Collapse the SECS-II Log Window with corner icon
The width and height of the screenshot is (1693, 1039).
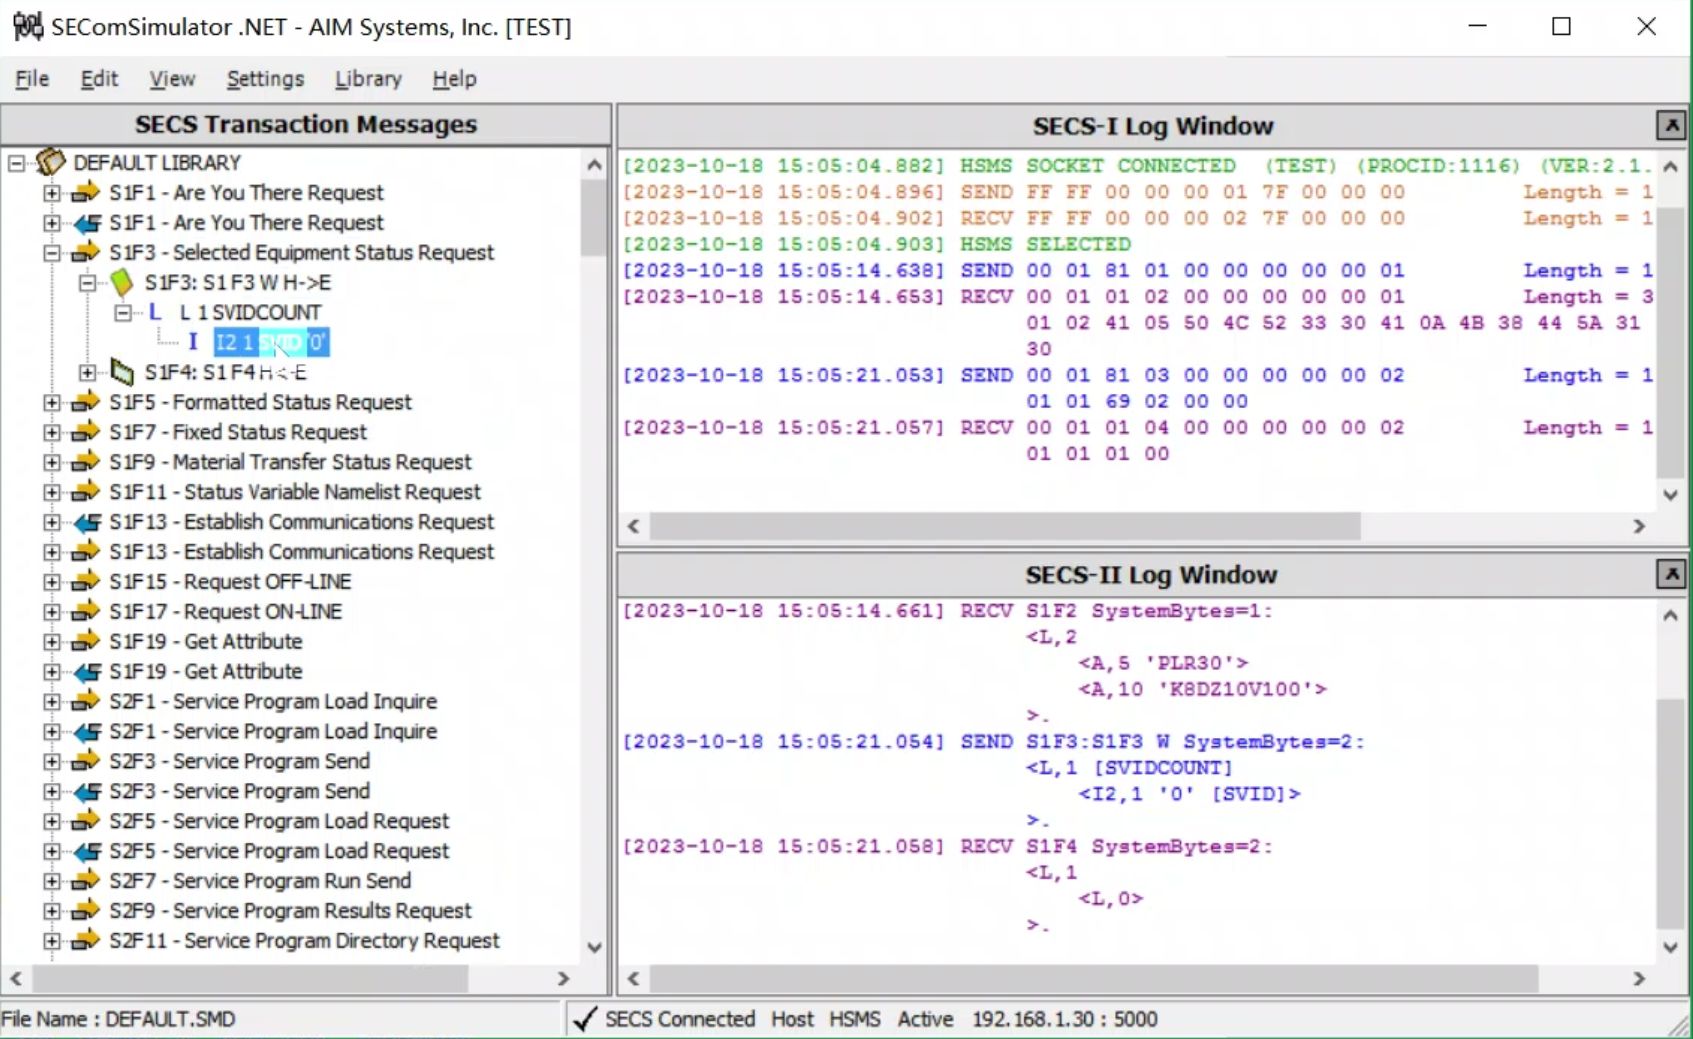coord(1670,574)
